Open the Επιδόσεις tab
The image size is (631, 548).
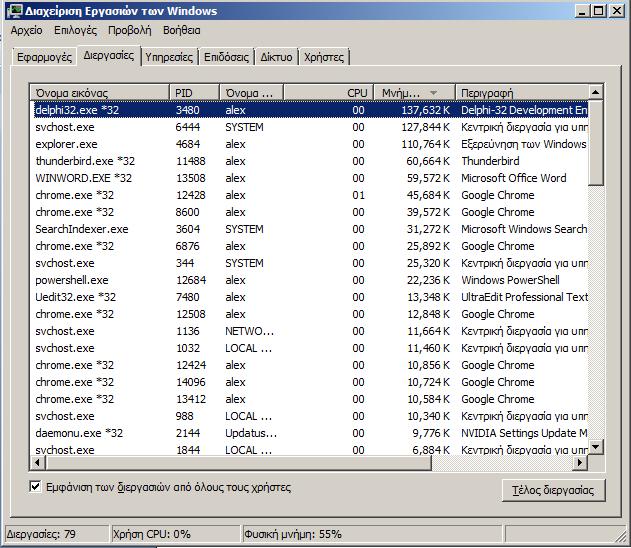click(x=226, y=57)
